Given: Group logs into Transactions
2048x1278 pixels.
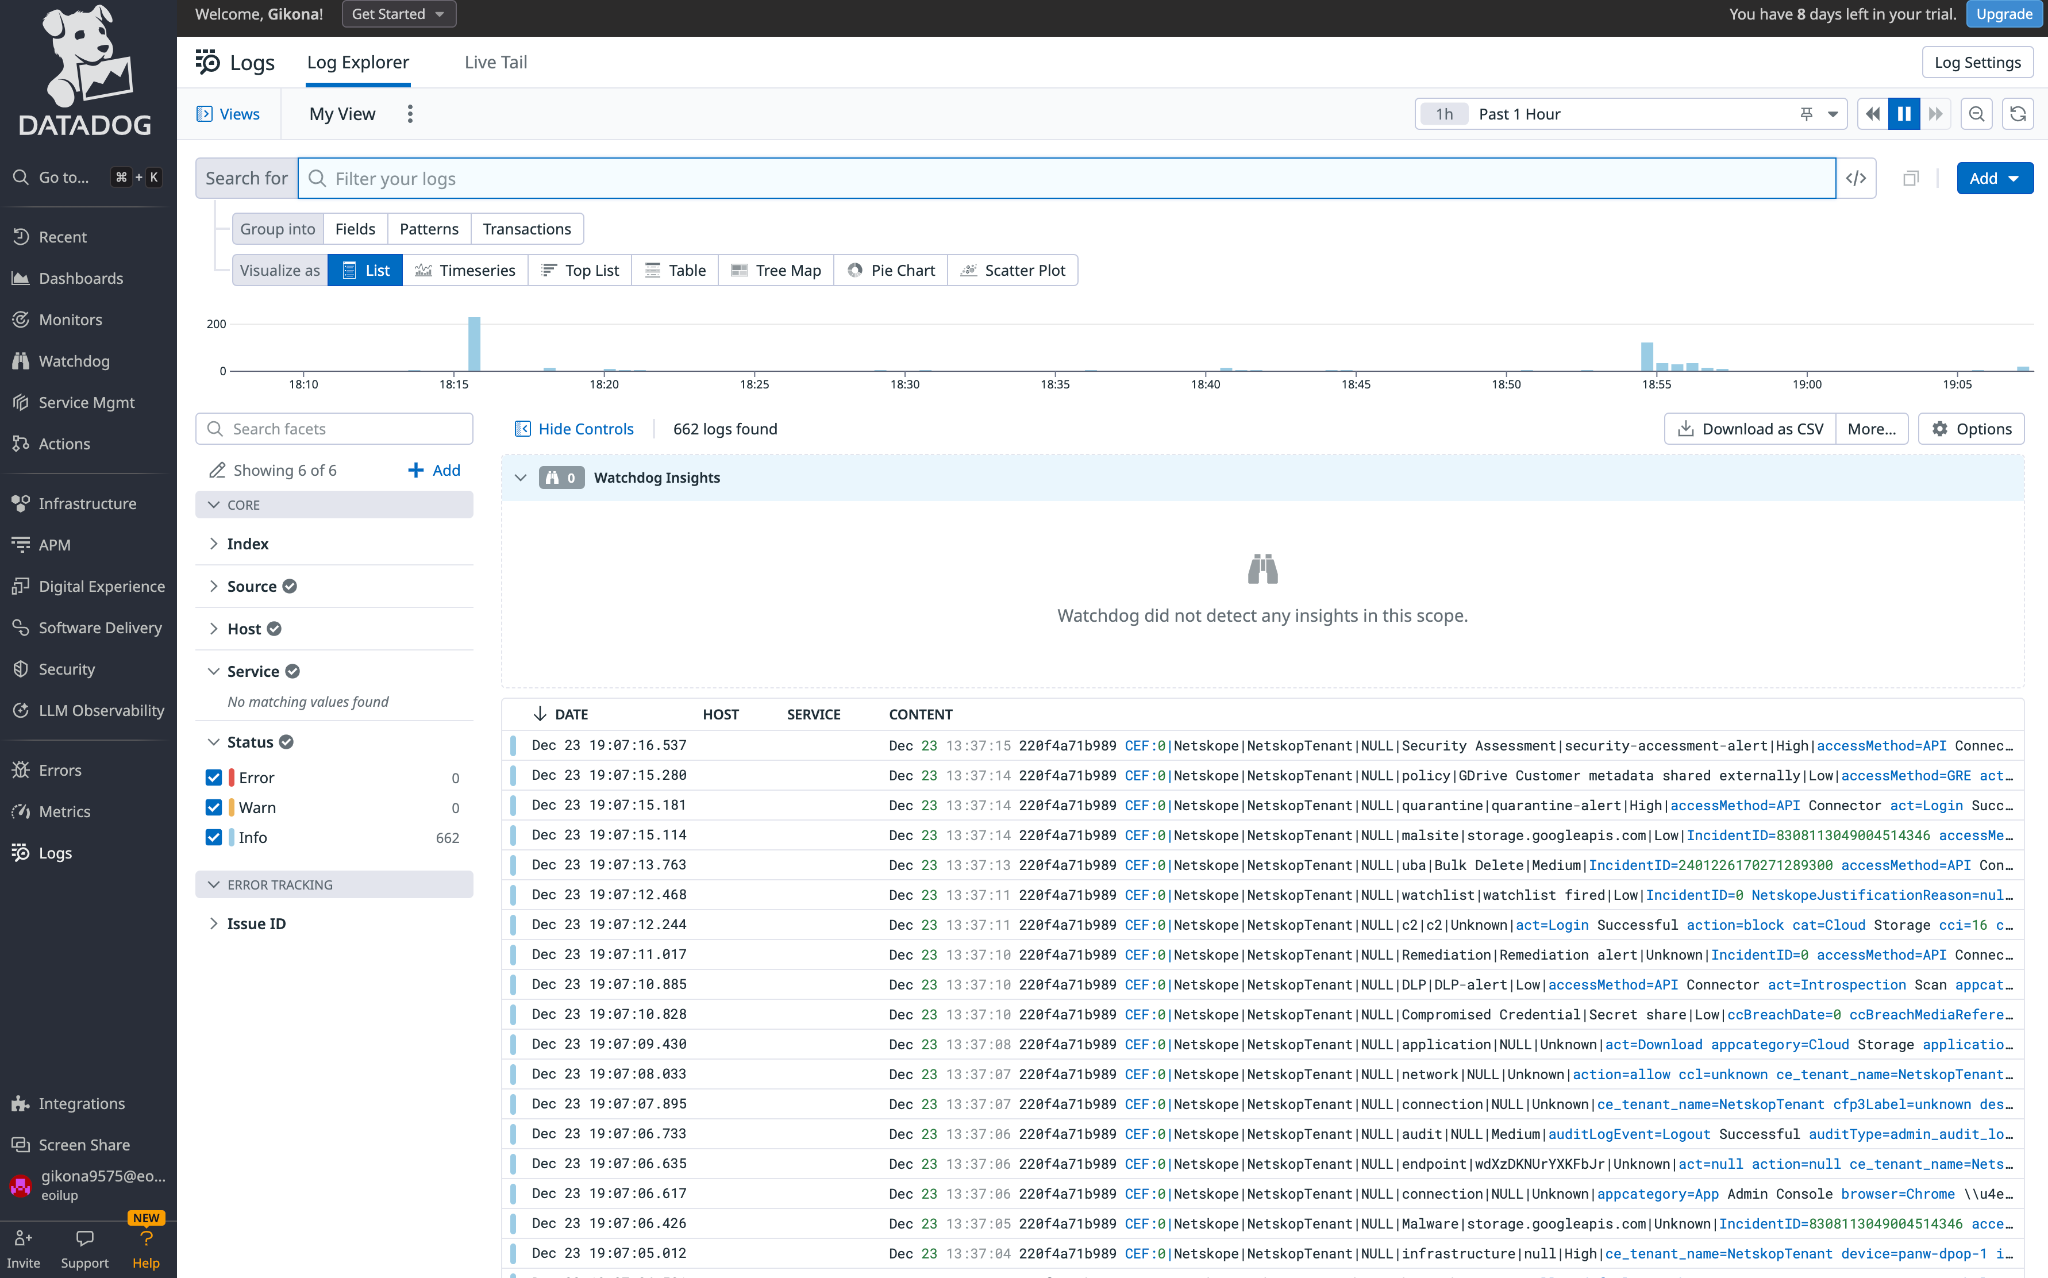Looking at the screenshot, I should pos(527,229).
